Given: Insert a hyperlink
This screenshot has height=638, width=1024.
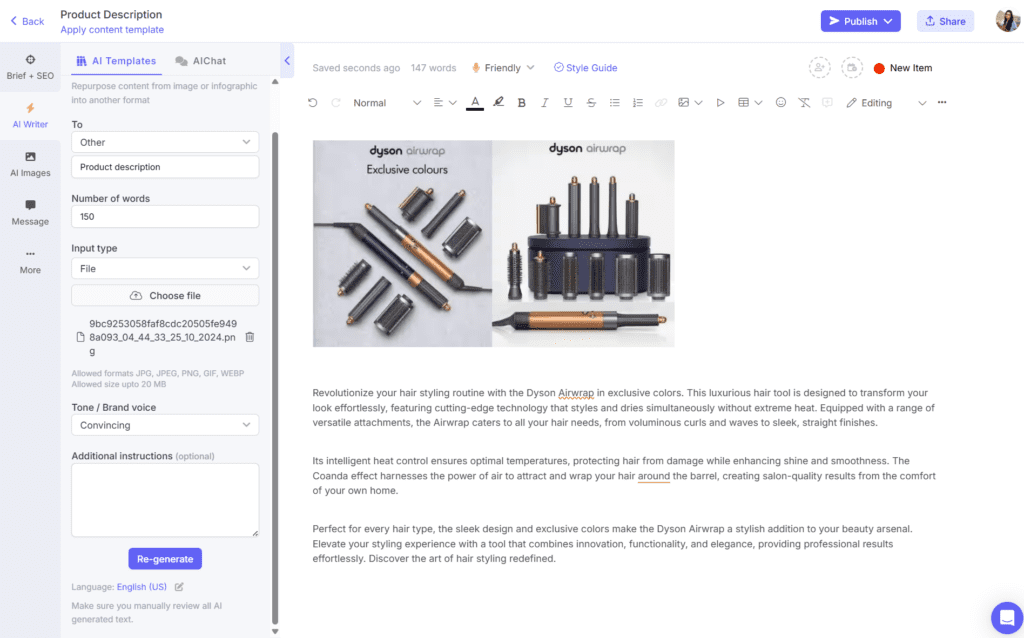Looking at the screenshot, I should [659, 102].
